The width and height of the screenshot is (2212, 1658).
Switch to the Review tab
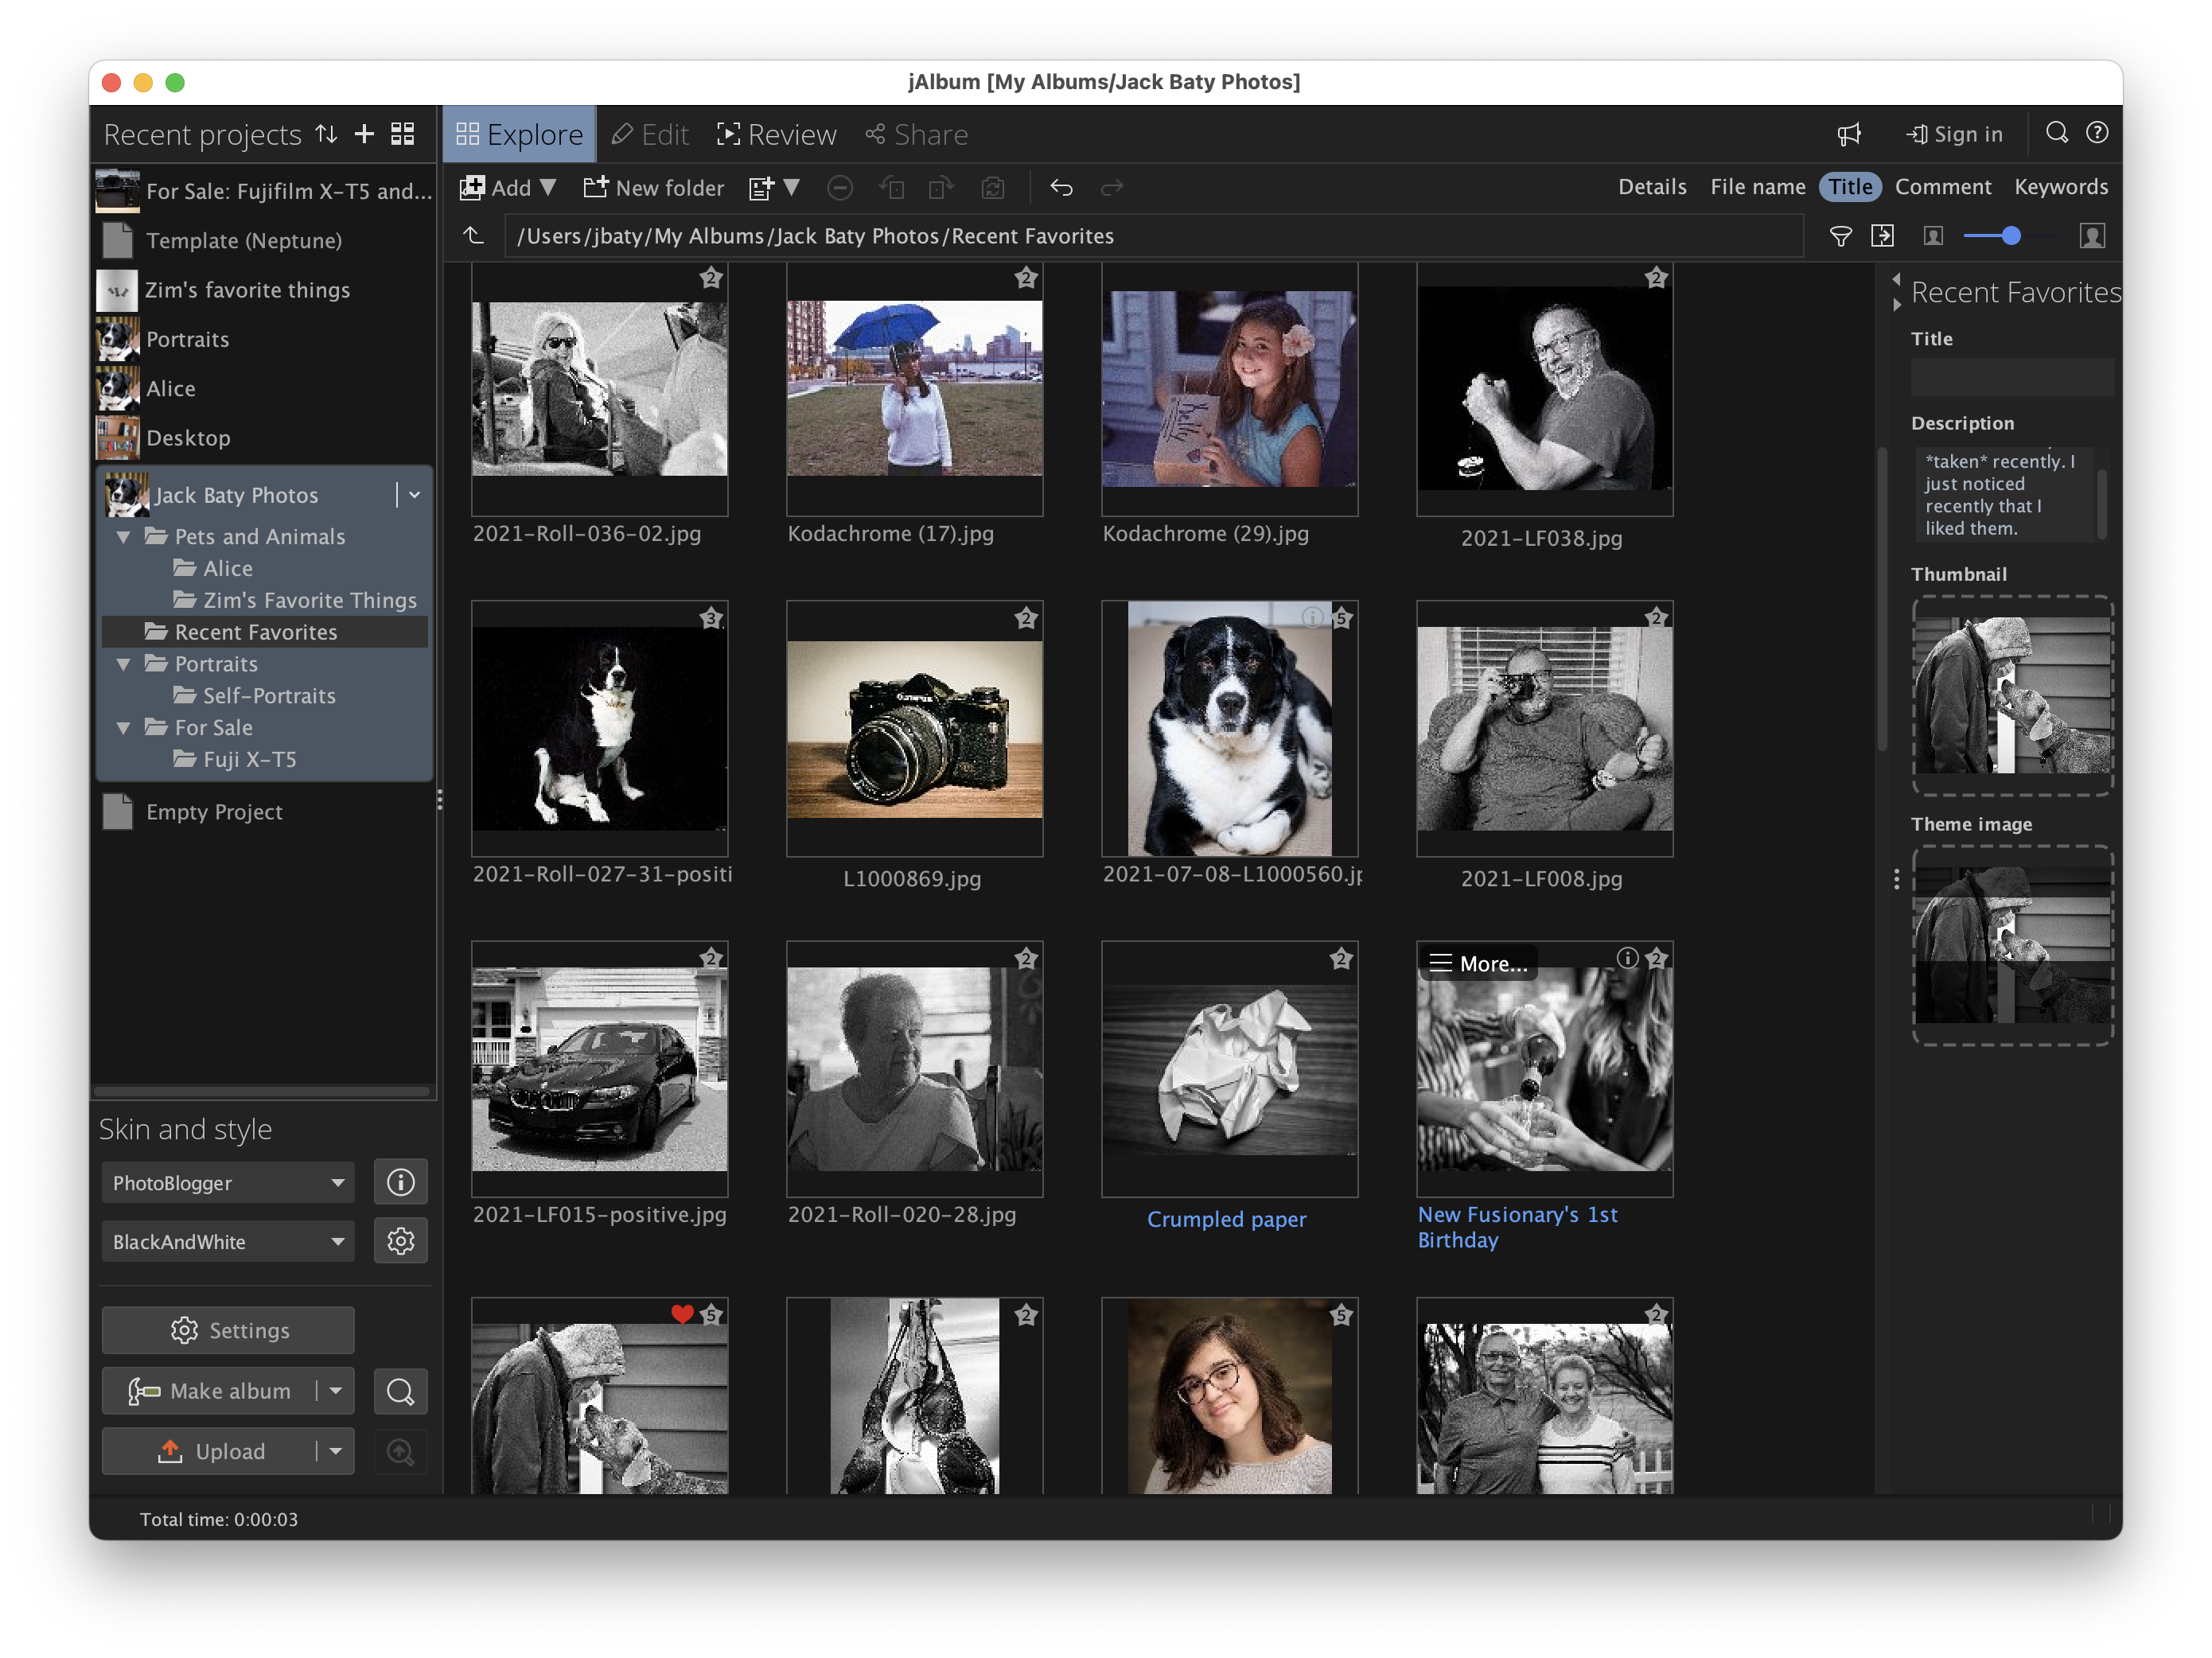point(776,134)
